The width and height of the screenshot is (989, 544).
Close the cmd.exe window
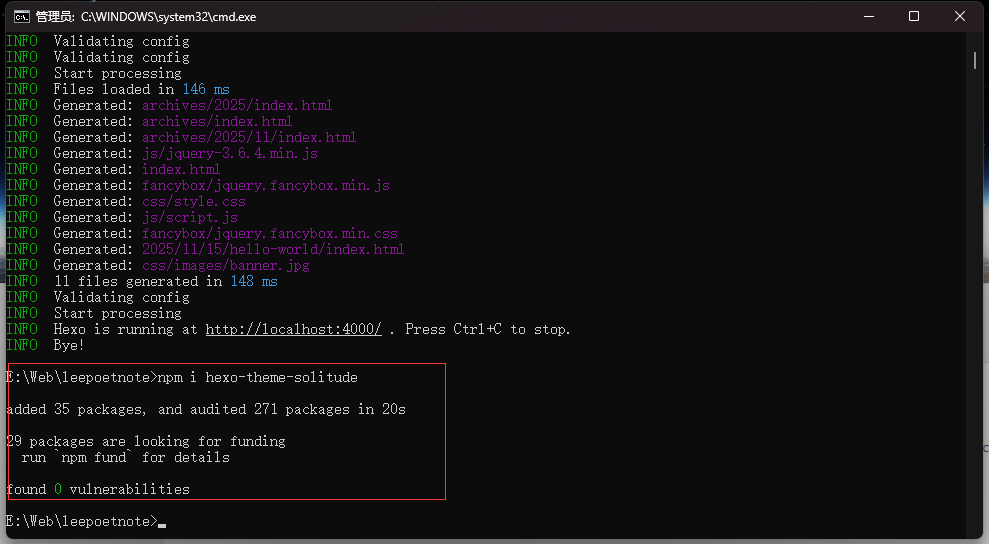(x=960, y=16)
